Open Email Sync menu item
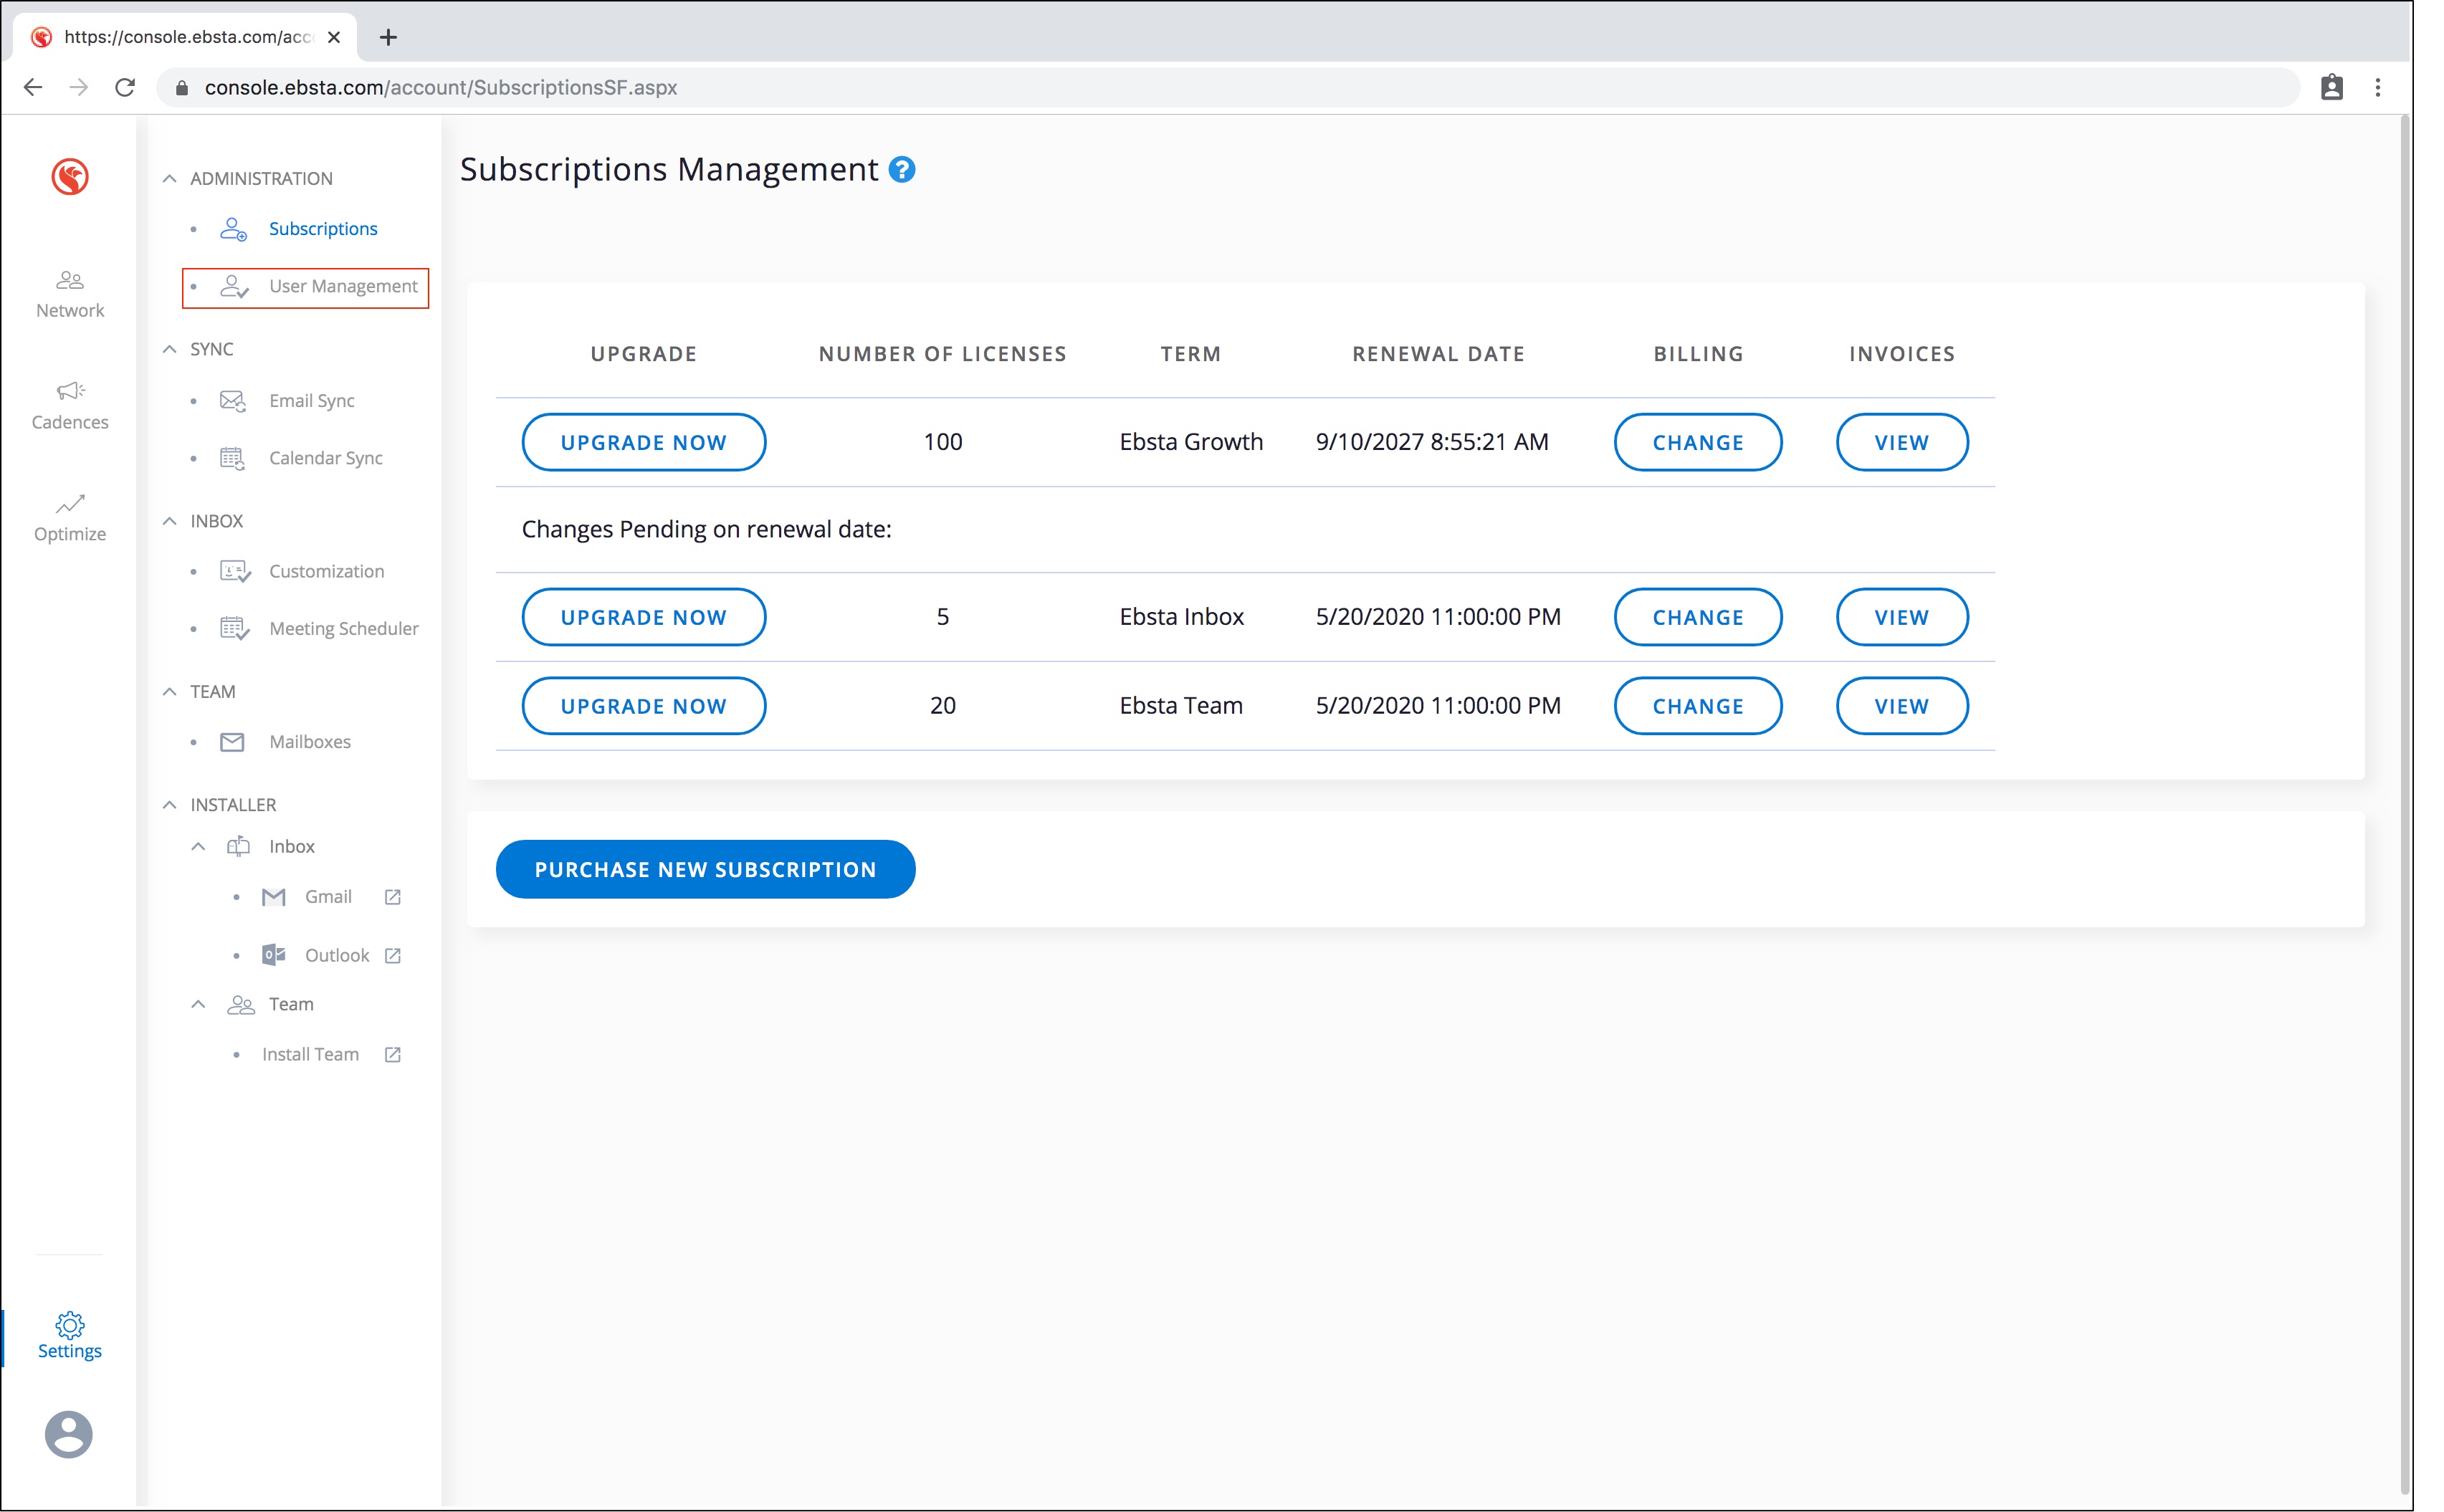 click(x=311, y=401)
